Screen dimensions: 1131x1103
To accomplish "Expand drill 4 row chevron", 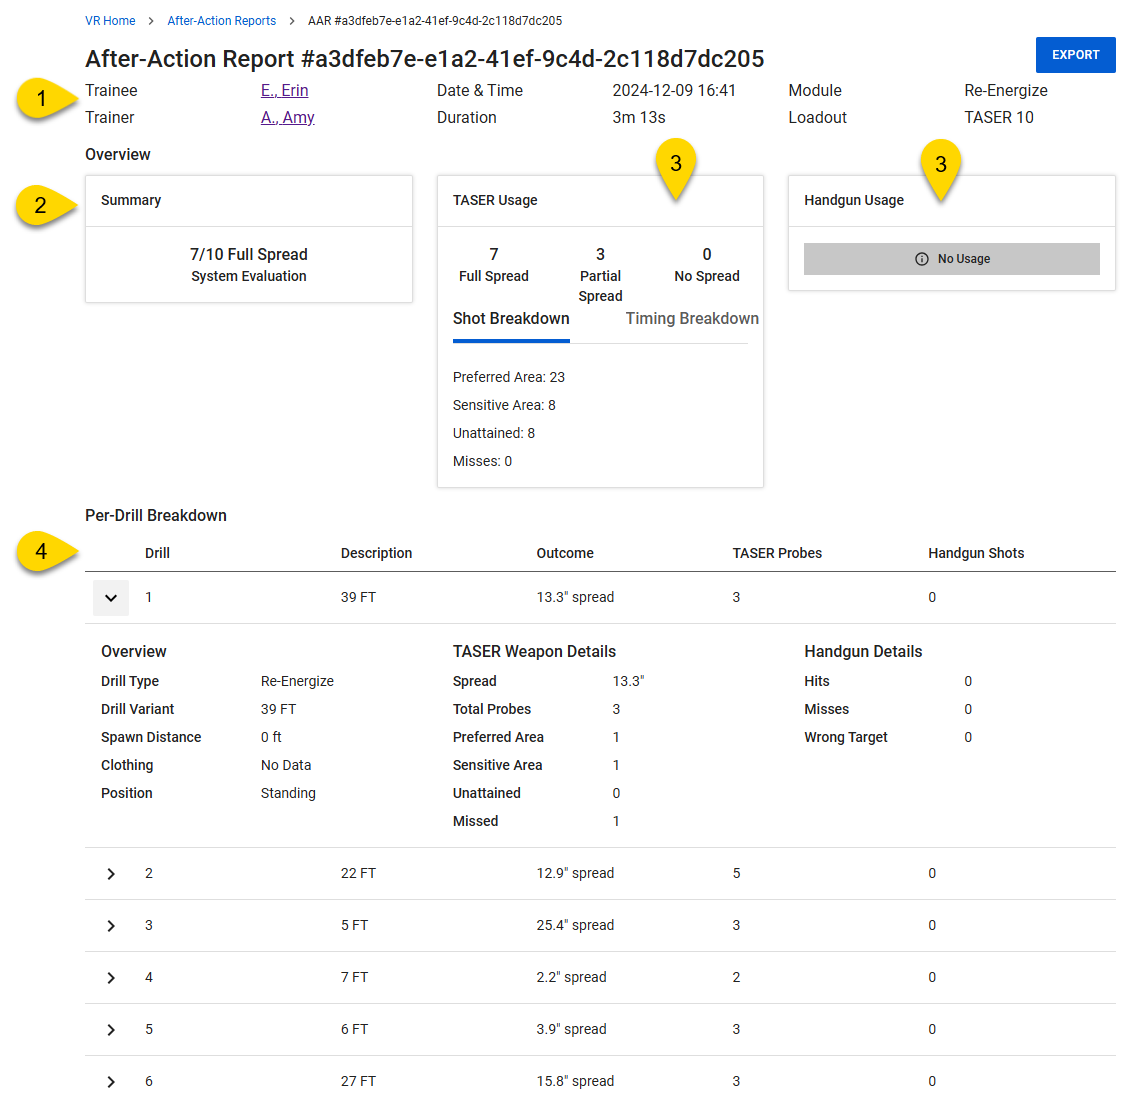I will coord(111,978).
